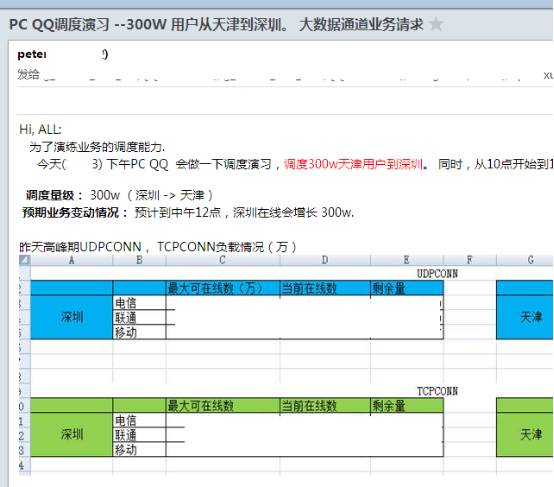Click '电信' in the green TCPCONN table

pyautogui.click(x=139, y=420)
